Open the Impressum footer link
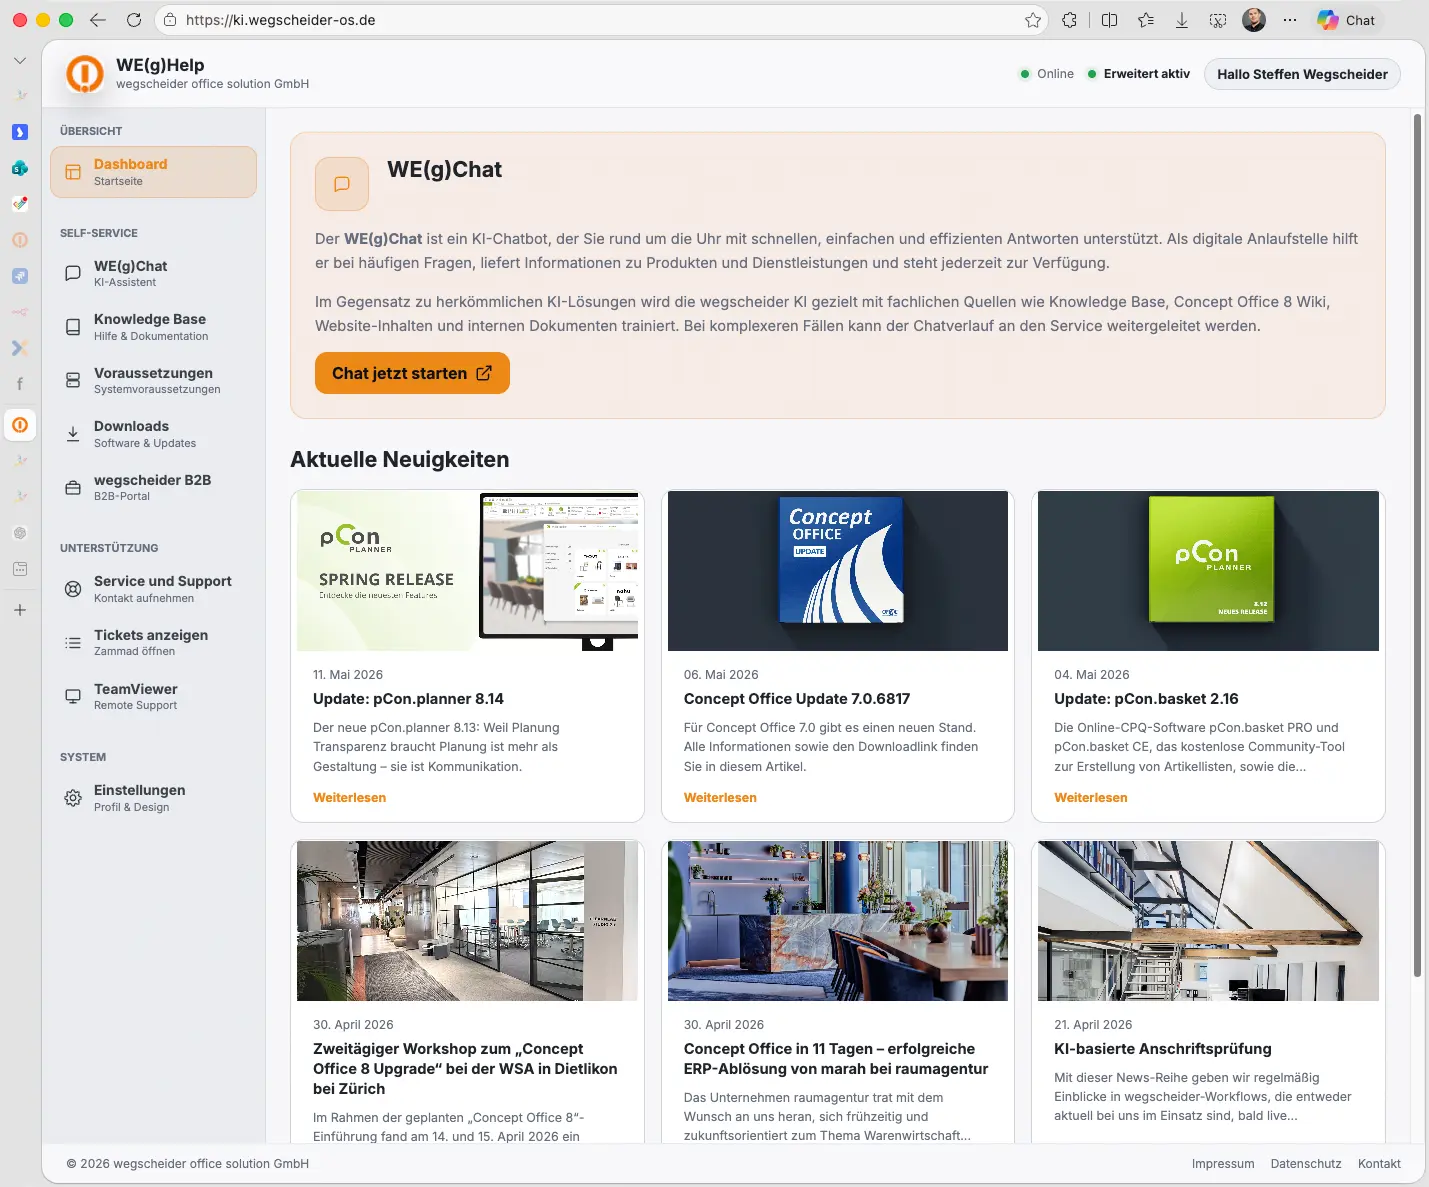 (x=1223, y=1164)
